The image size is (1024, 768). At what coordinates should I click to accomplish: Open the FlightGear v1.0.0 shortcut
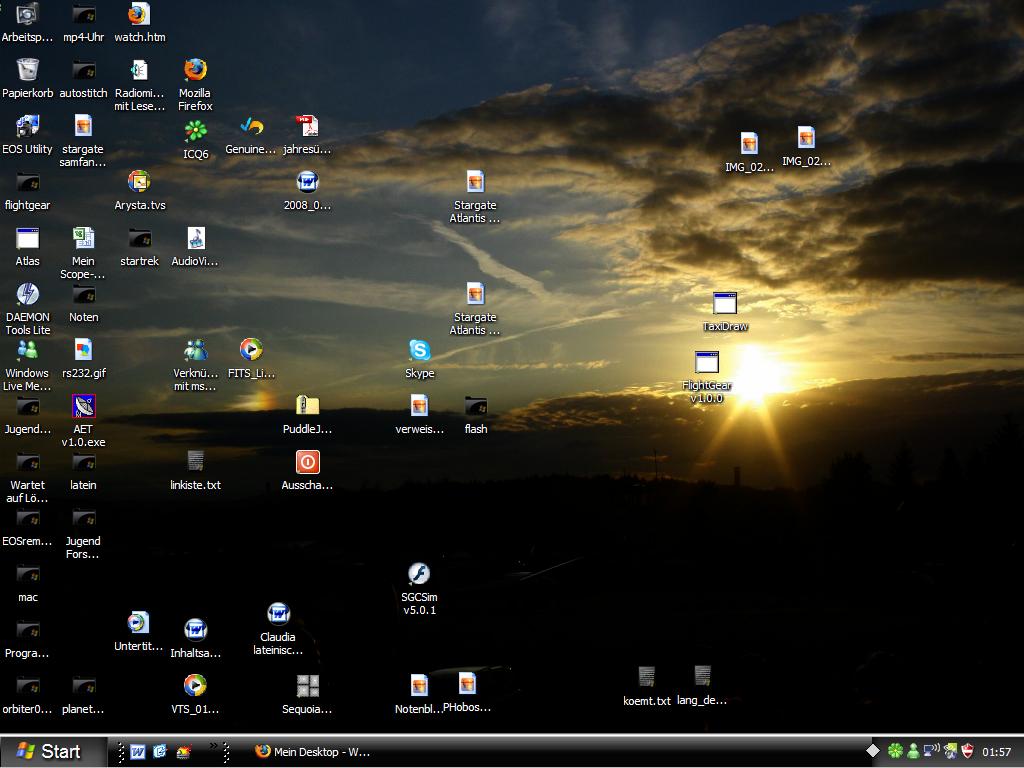click(x=707, y=363)
